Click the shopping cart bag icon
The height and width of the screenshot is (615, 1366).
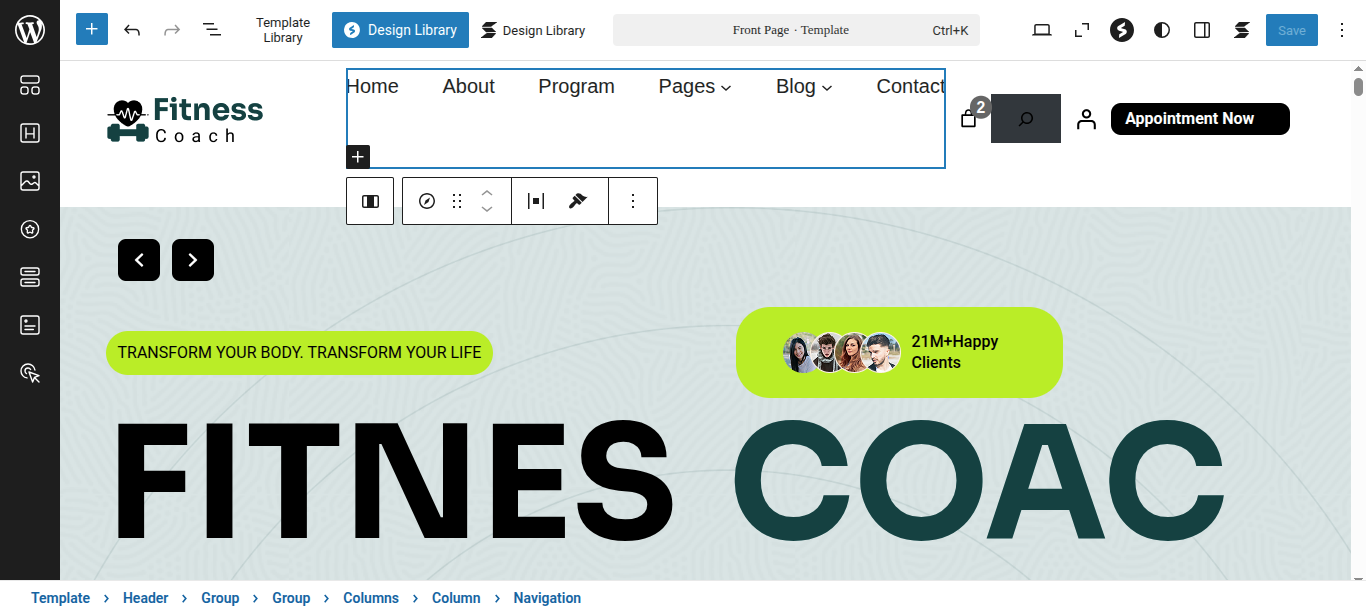click(x=968, y=119)
